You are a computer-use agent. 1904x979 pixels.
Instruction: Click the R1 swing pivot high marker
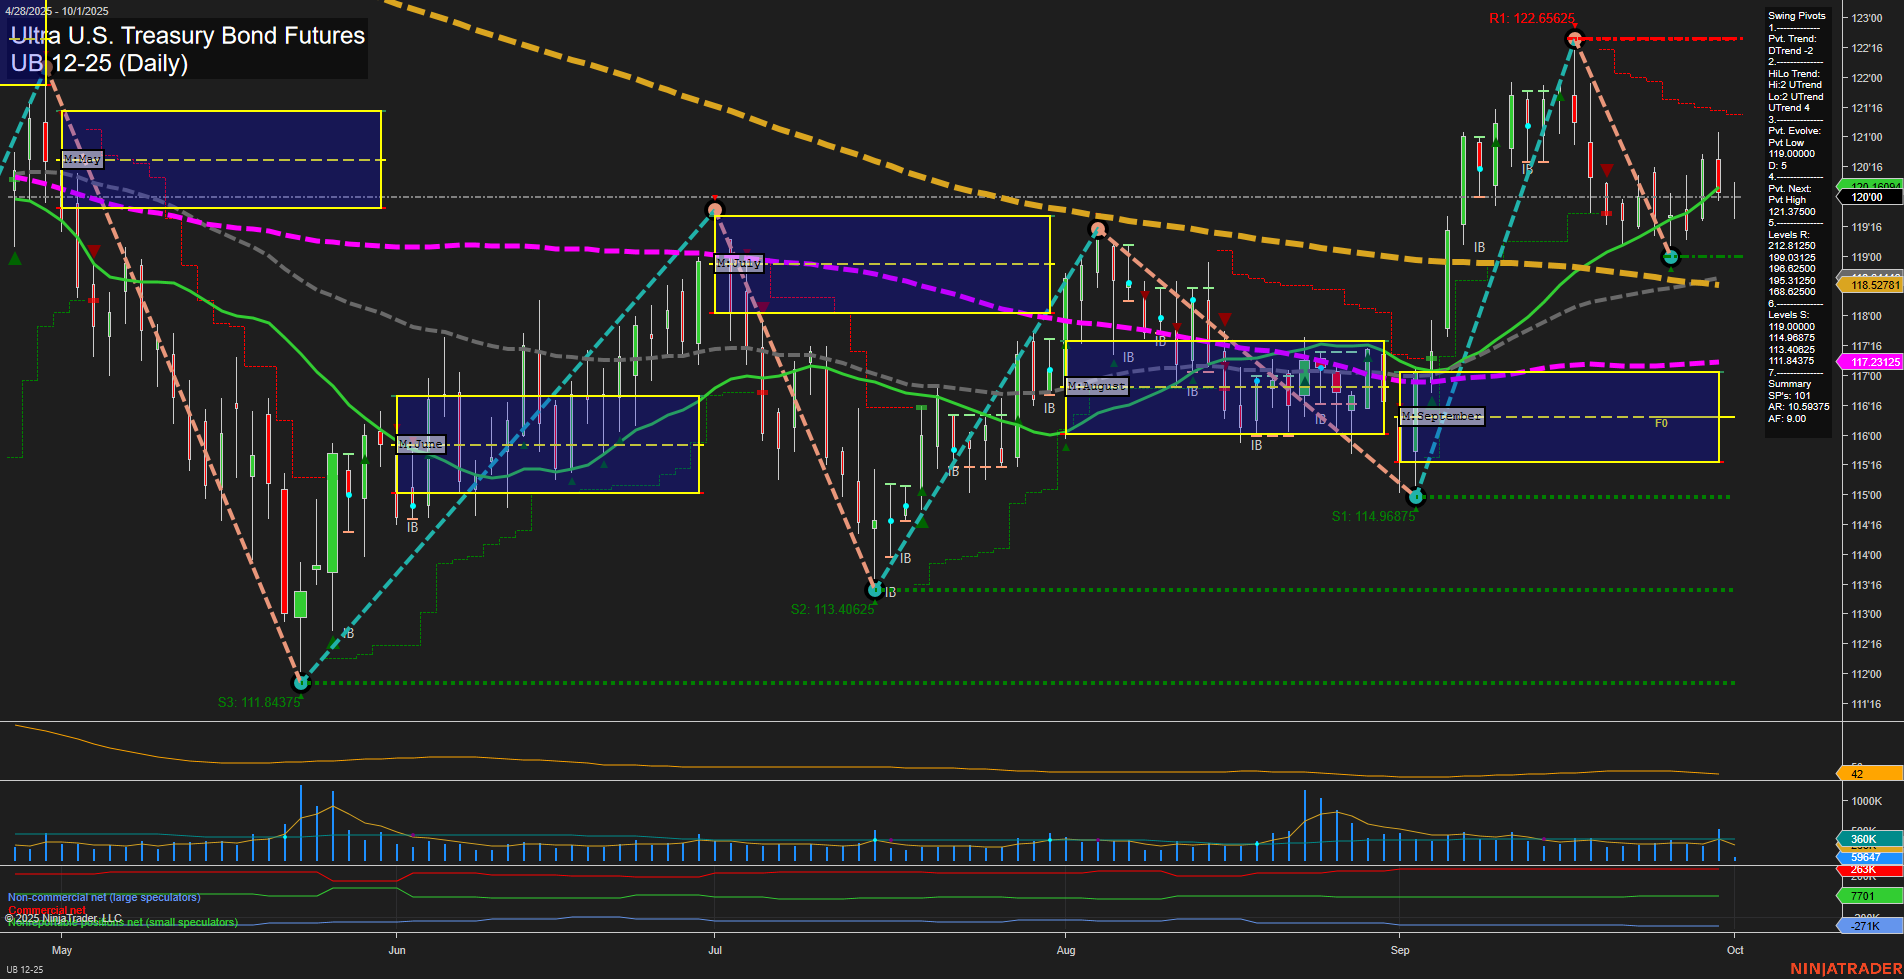1574,39
